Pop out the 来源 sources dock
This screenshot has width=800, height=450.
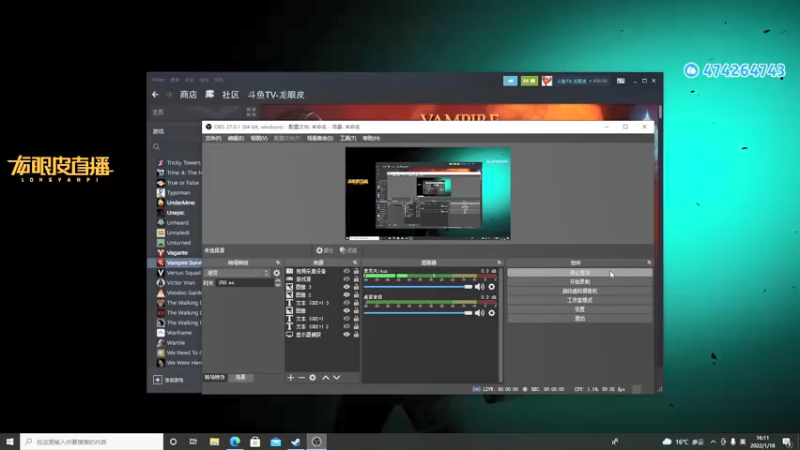click(x=355, y=263)
